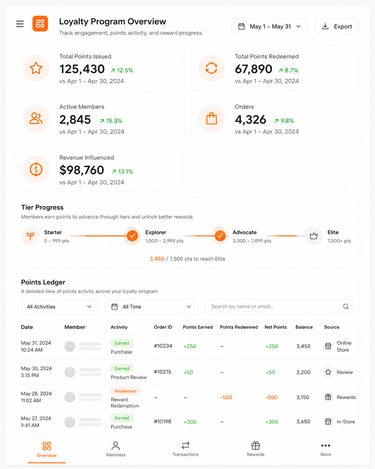Click the download icon on Export
The height and width of the screenshot is (469, 375).
tap(325, 26)
